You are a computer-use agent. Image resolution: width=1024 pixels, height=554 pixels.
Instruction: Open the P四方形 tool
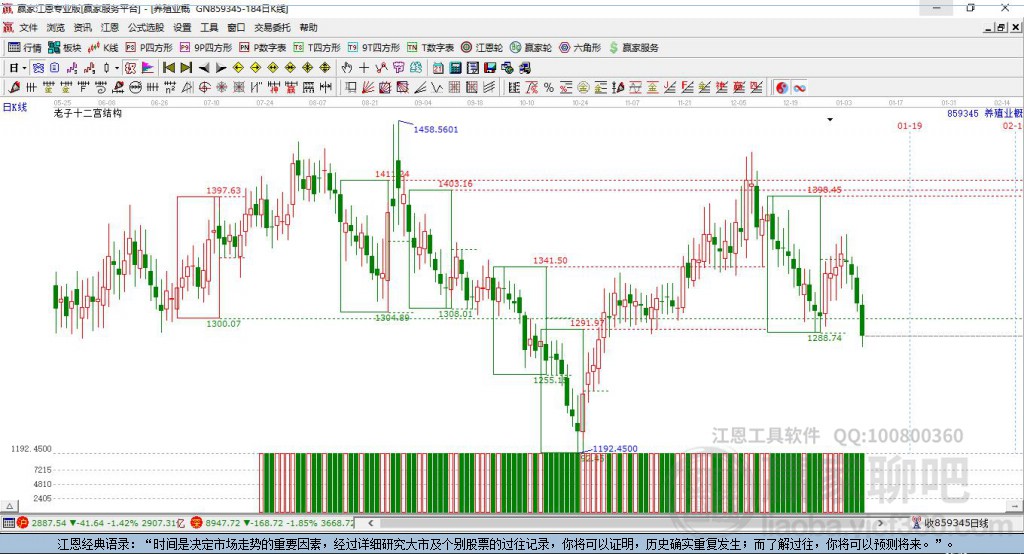tap(149, 48)
